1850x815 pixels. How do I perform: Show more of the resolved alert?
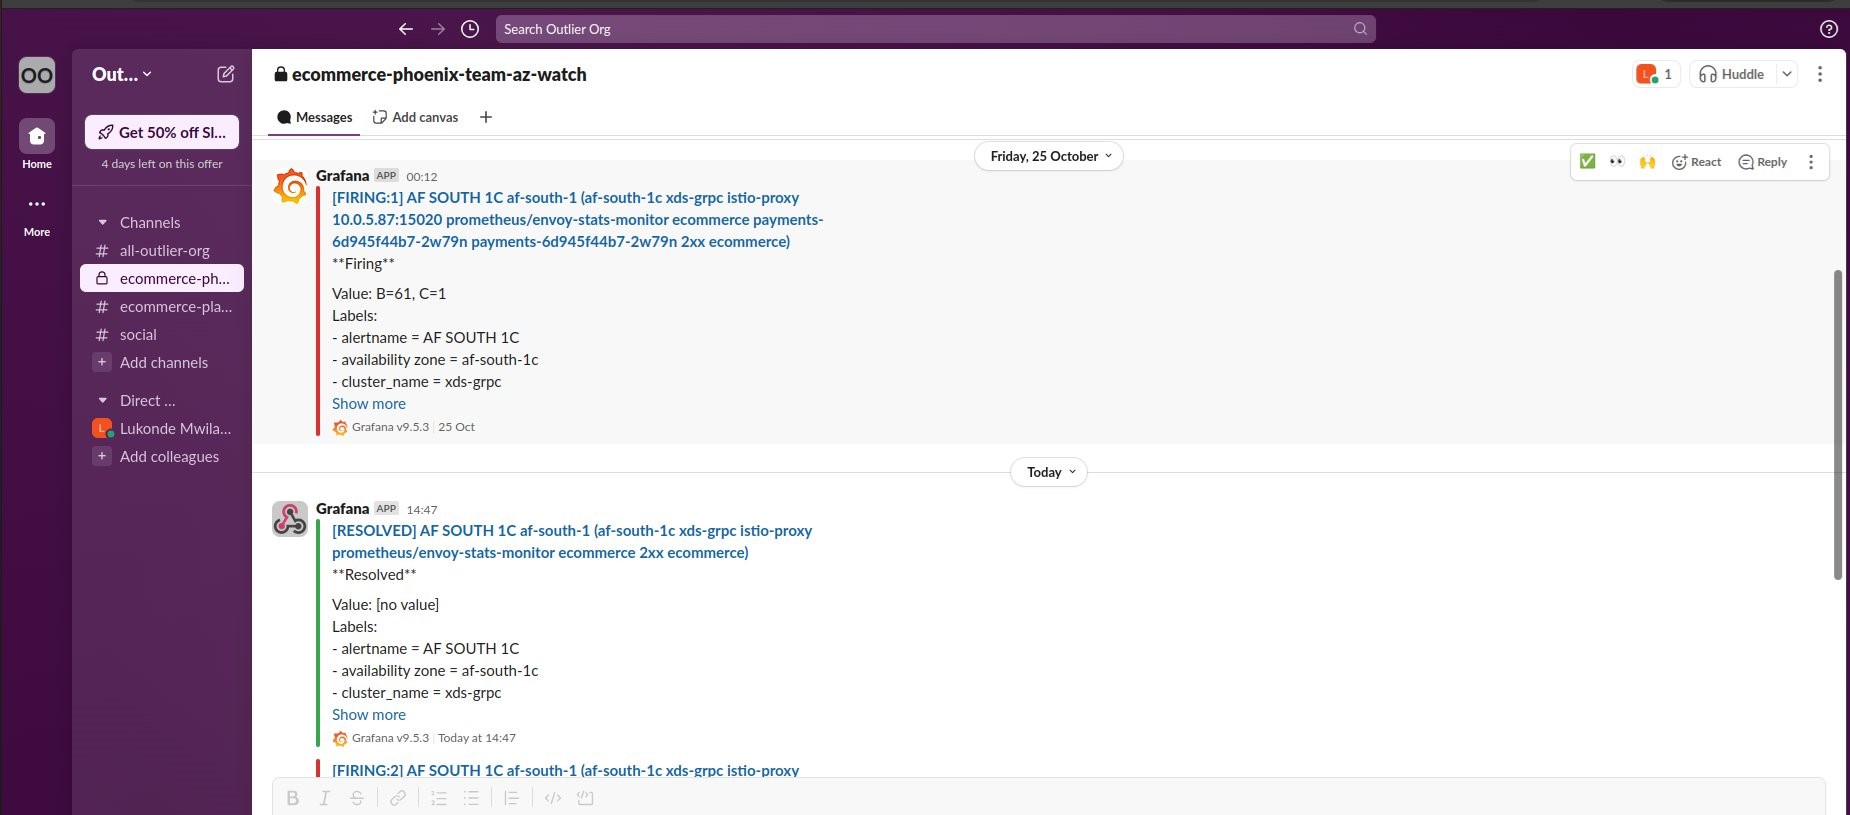click(369, 715)
